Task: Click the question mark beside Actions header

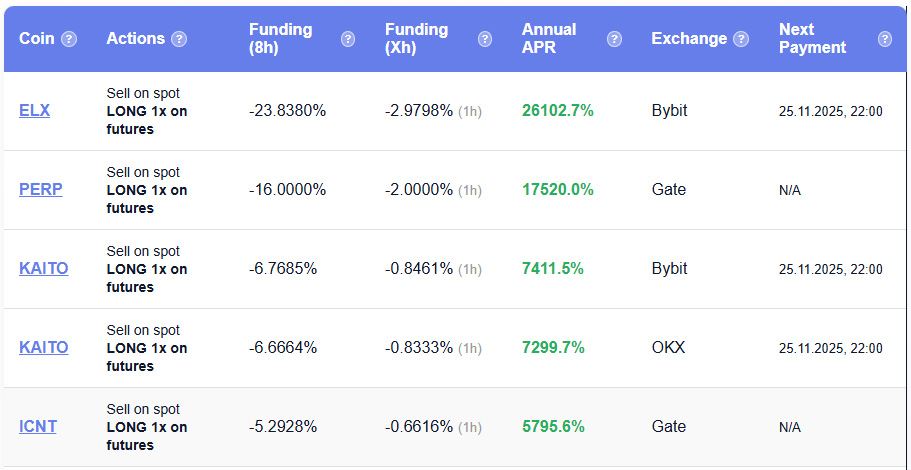Action: click(179, 39)
